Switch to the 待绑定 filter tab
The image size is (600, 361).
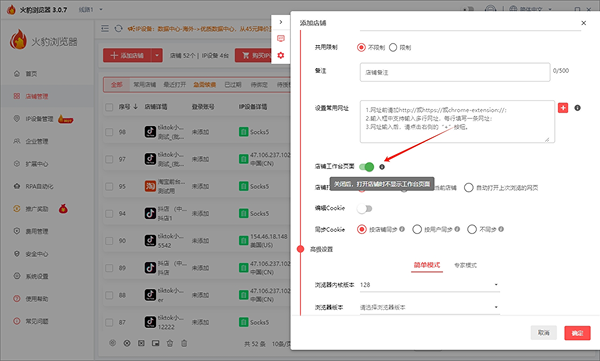pyautogui.click(x=259, y=85)
